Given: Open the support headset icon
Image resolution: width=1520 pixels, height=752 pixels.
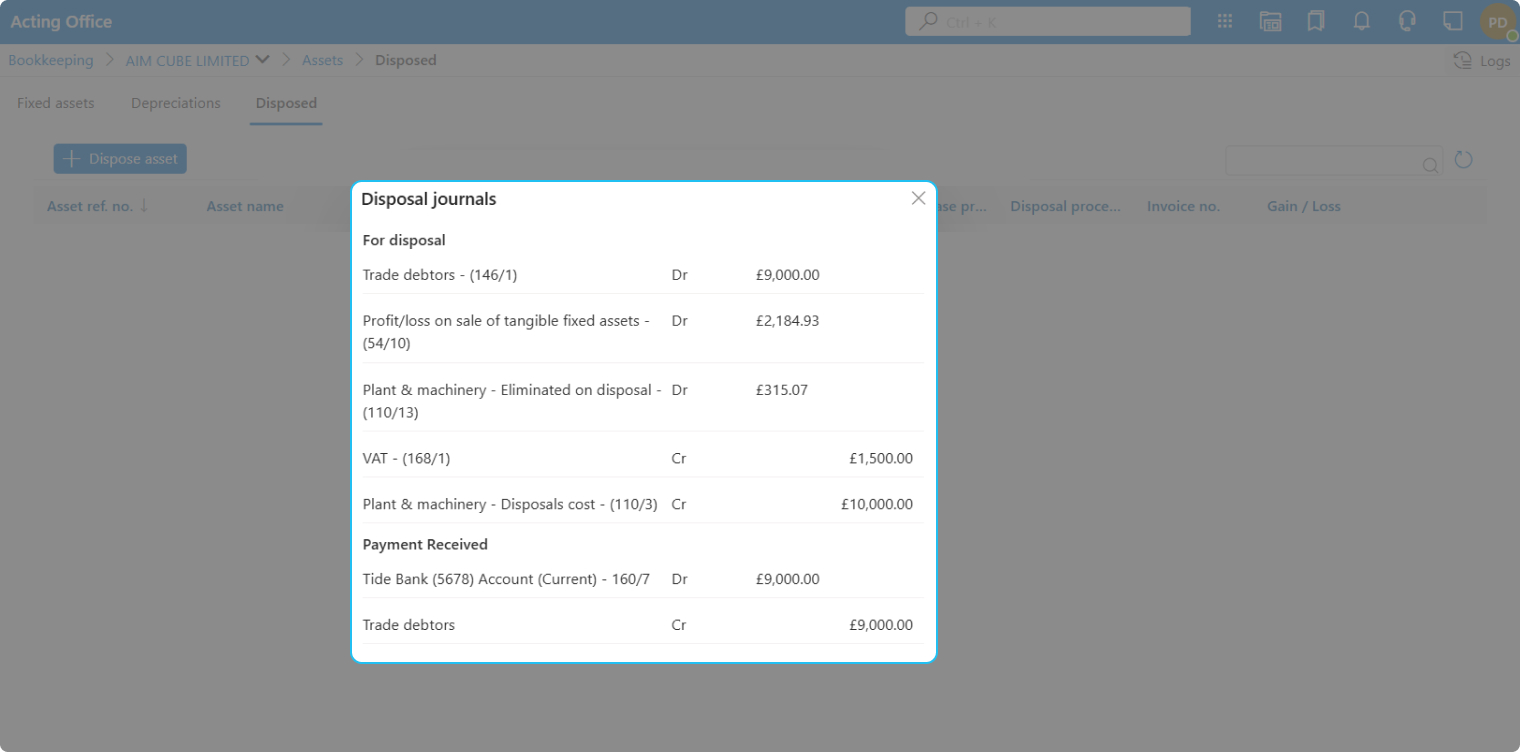Looking at the screenshot, I should pyautogui.click(x=1407, y=21).
